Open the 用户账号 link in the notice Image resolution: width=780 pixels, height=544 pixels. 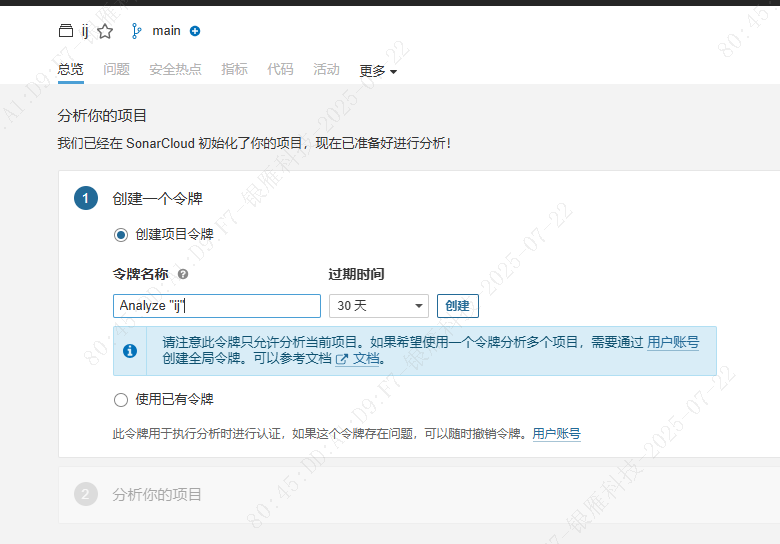673,342
